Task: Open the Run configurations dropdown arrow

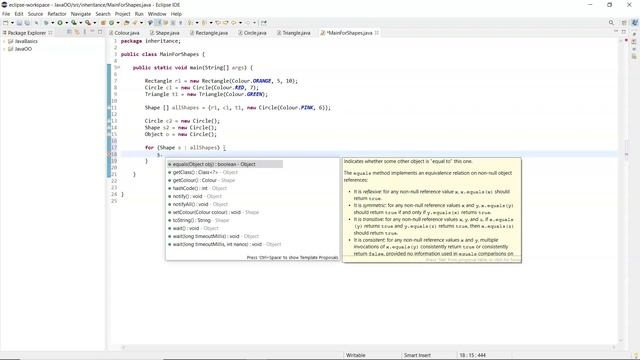Action: [67, 23]
